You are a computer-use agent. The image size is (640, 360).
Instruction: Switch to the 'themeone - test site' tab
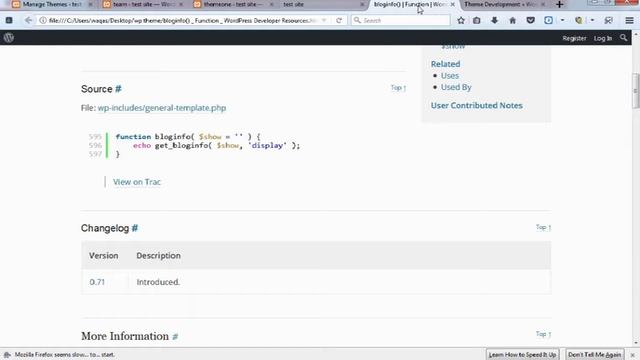pos(233,4)
